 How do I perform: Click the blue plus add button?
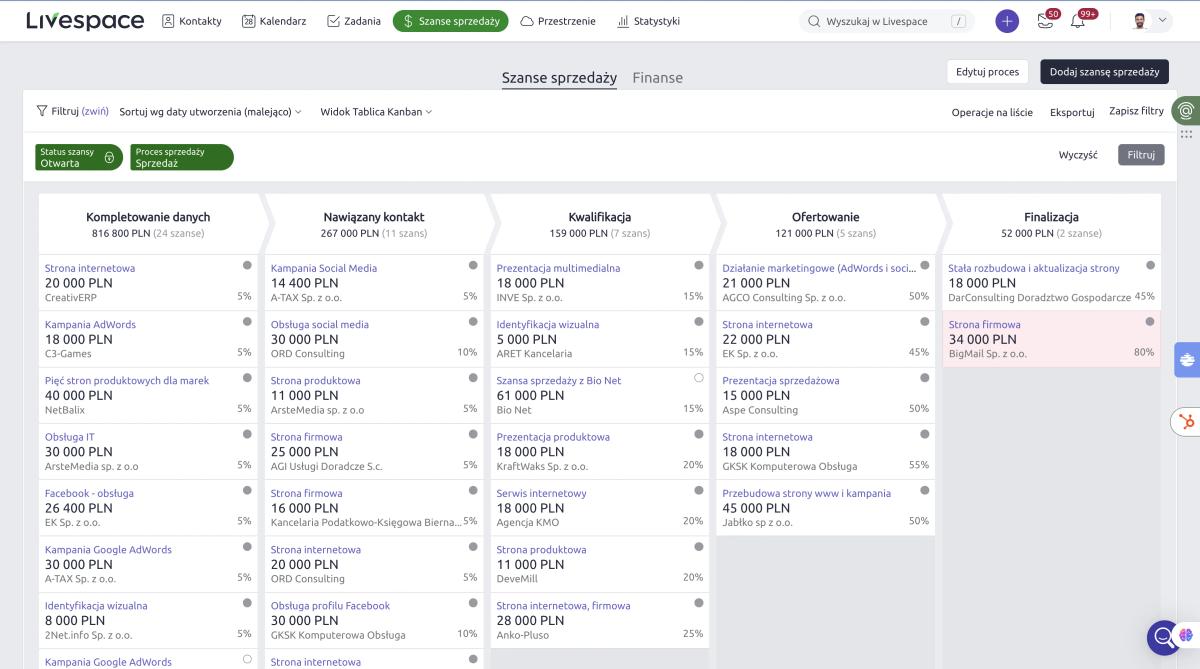1007,21
